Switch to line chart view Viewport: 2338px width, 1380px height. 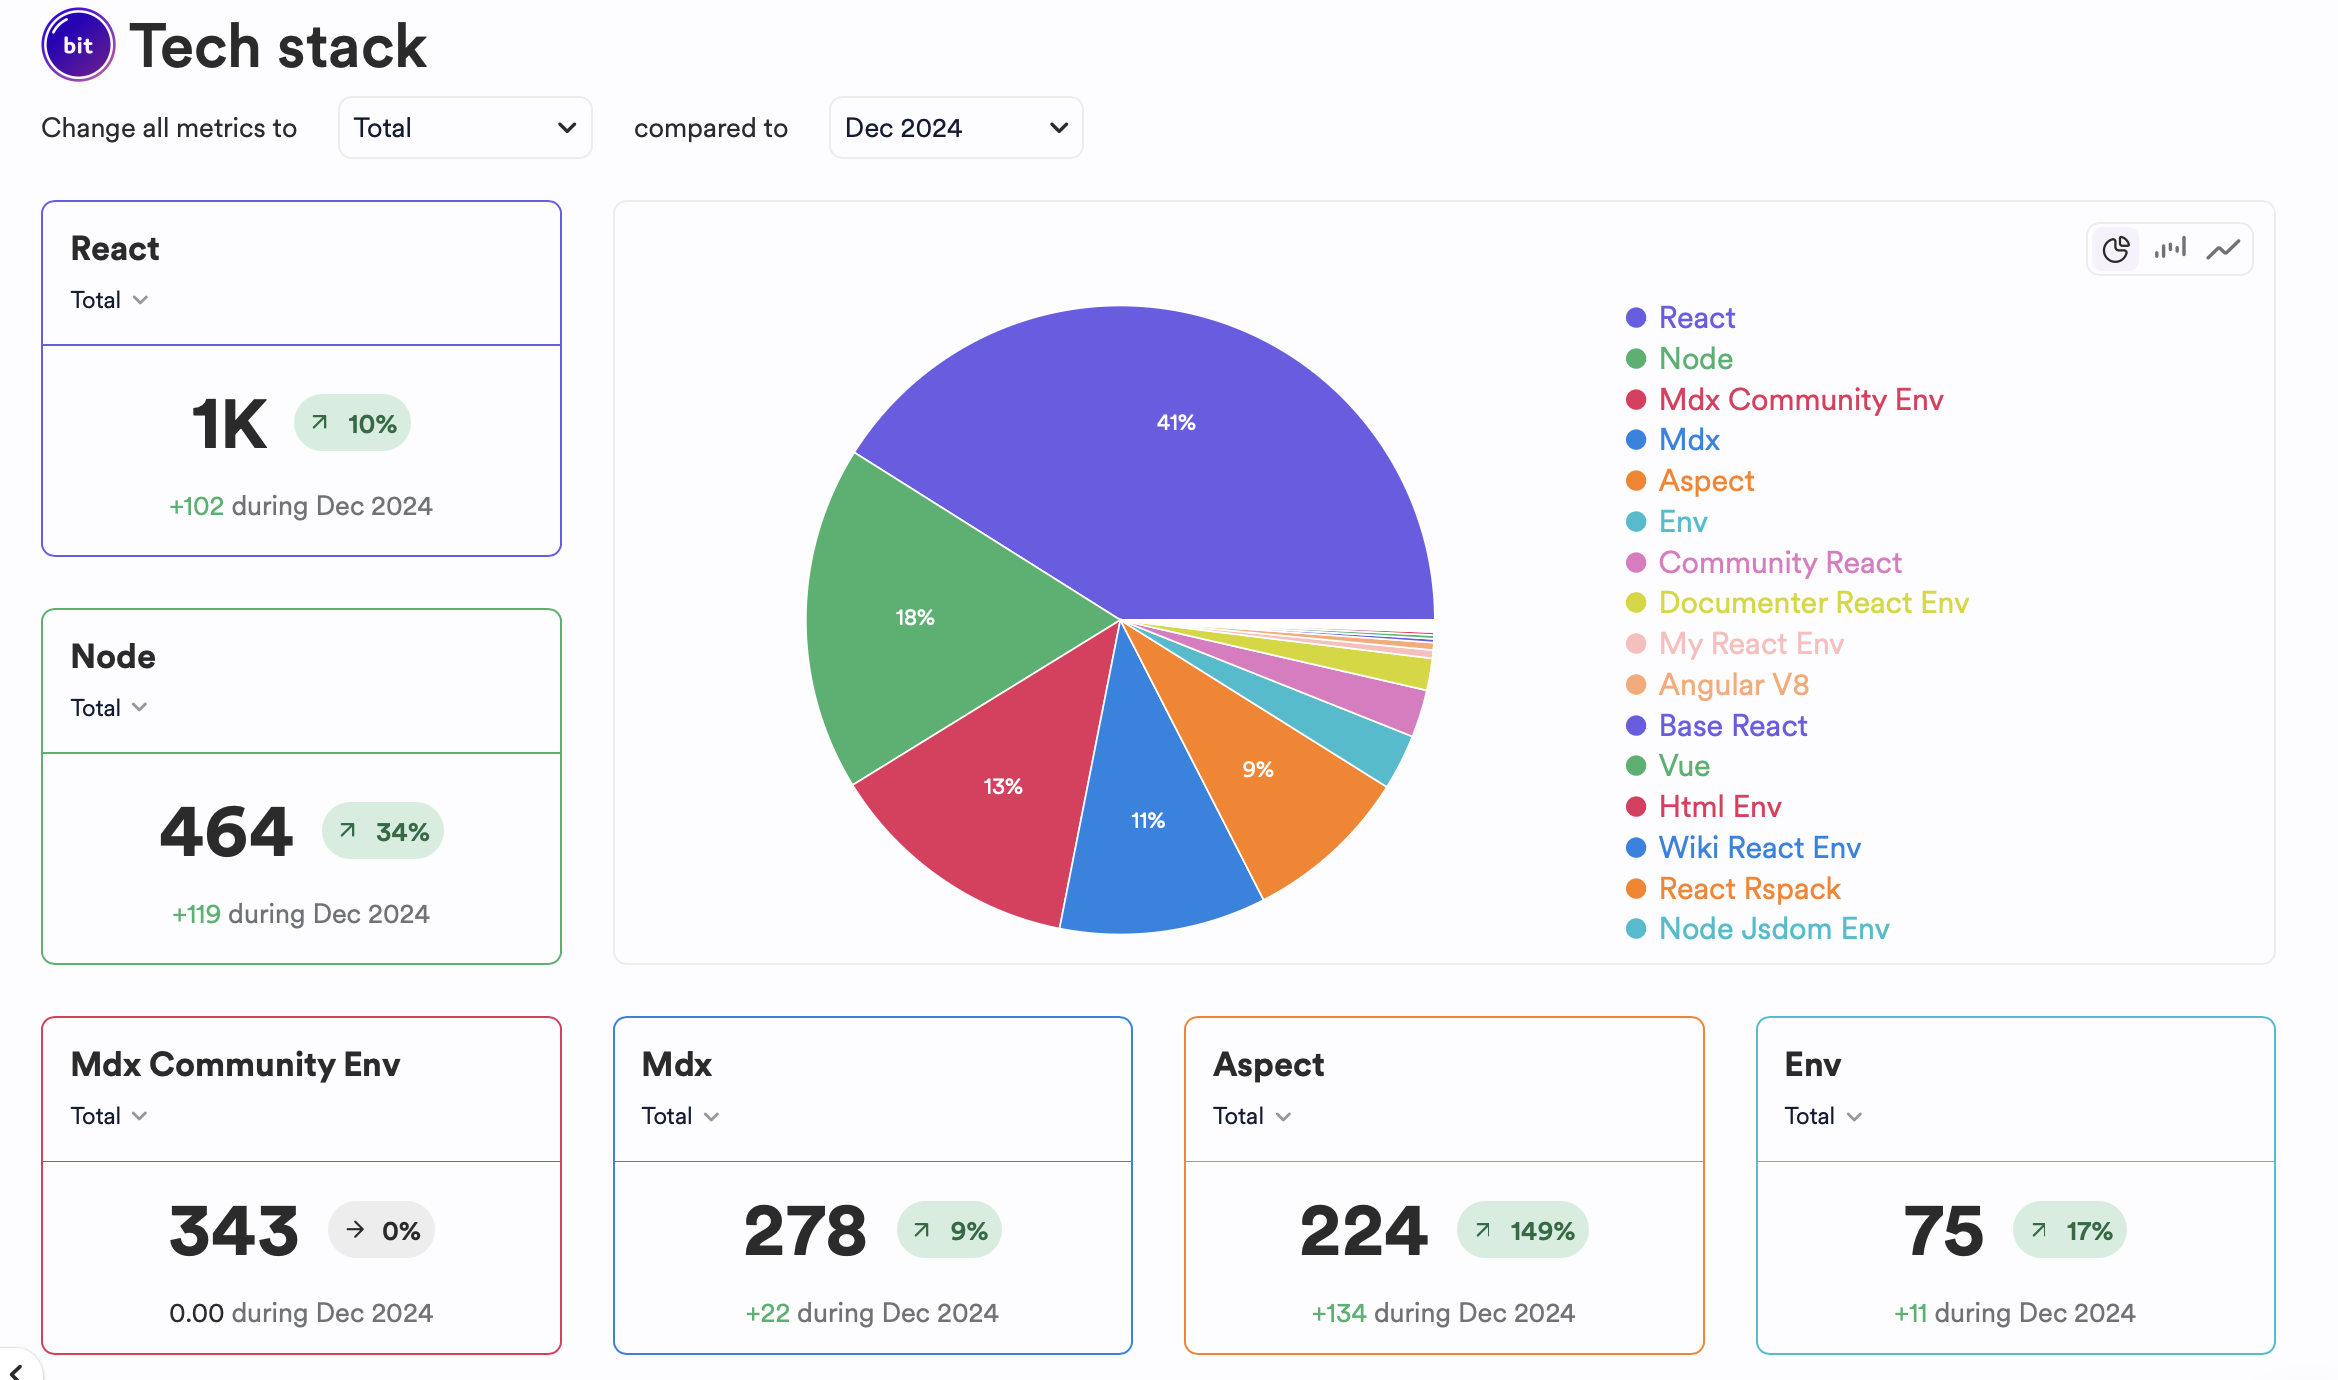[2224, 249]
